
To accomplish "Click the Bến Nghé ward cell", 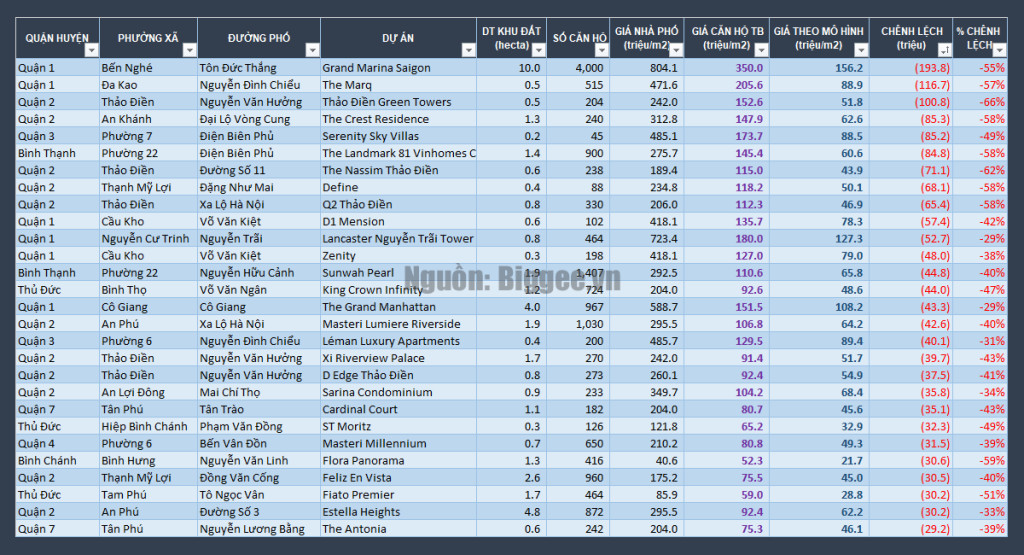I will click(148, 68).
